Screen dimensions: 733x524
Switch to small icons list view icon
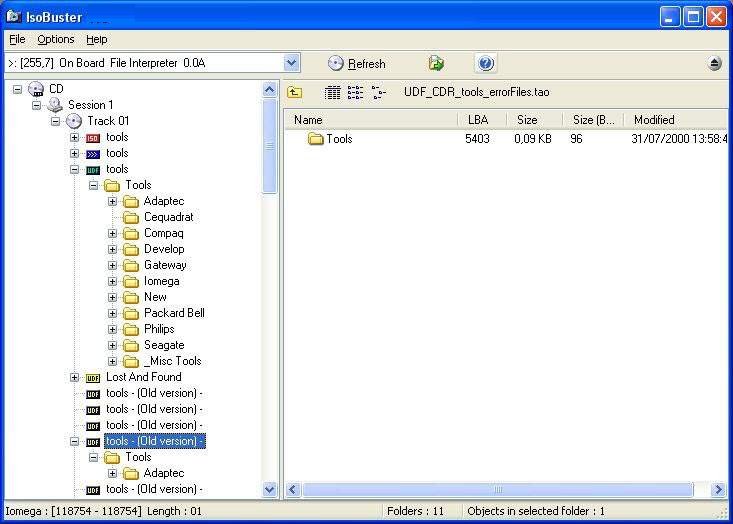(x=355, y=93)
